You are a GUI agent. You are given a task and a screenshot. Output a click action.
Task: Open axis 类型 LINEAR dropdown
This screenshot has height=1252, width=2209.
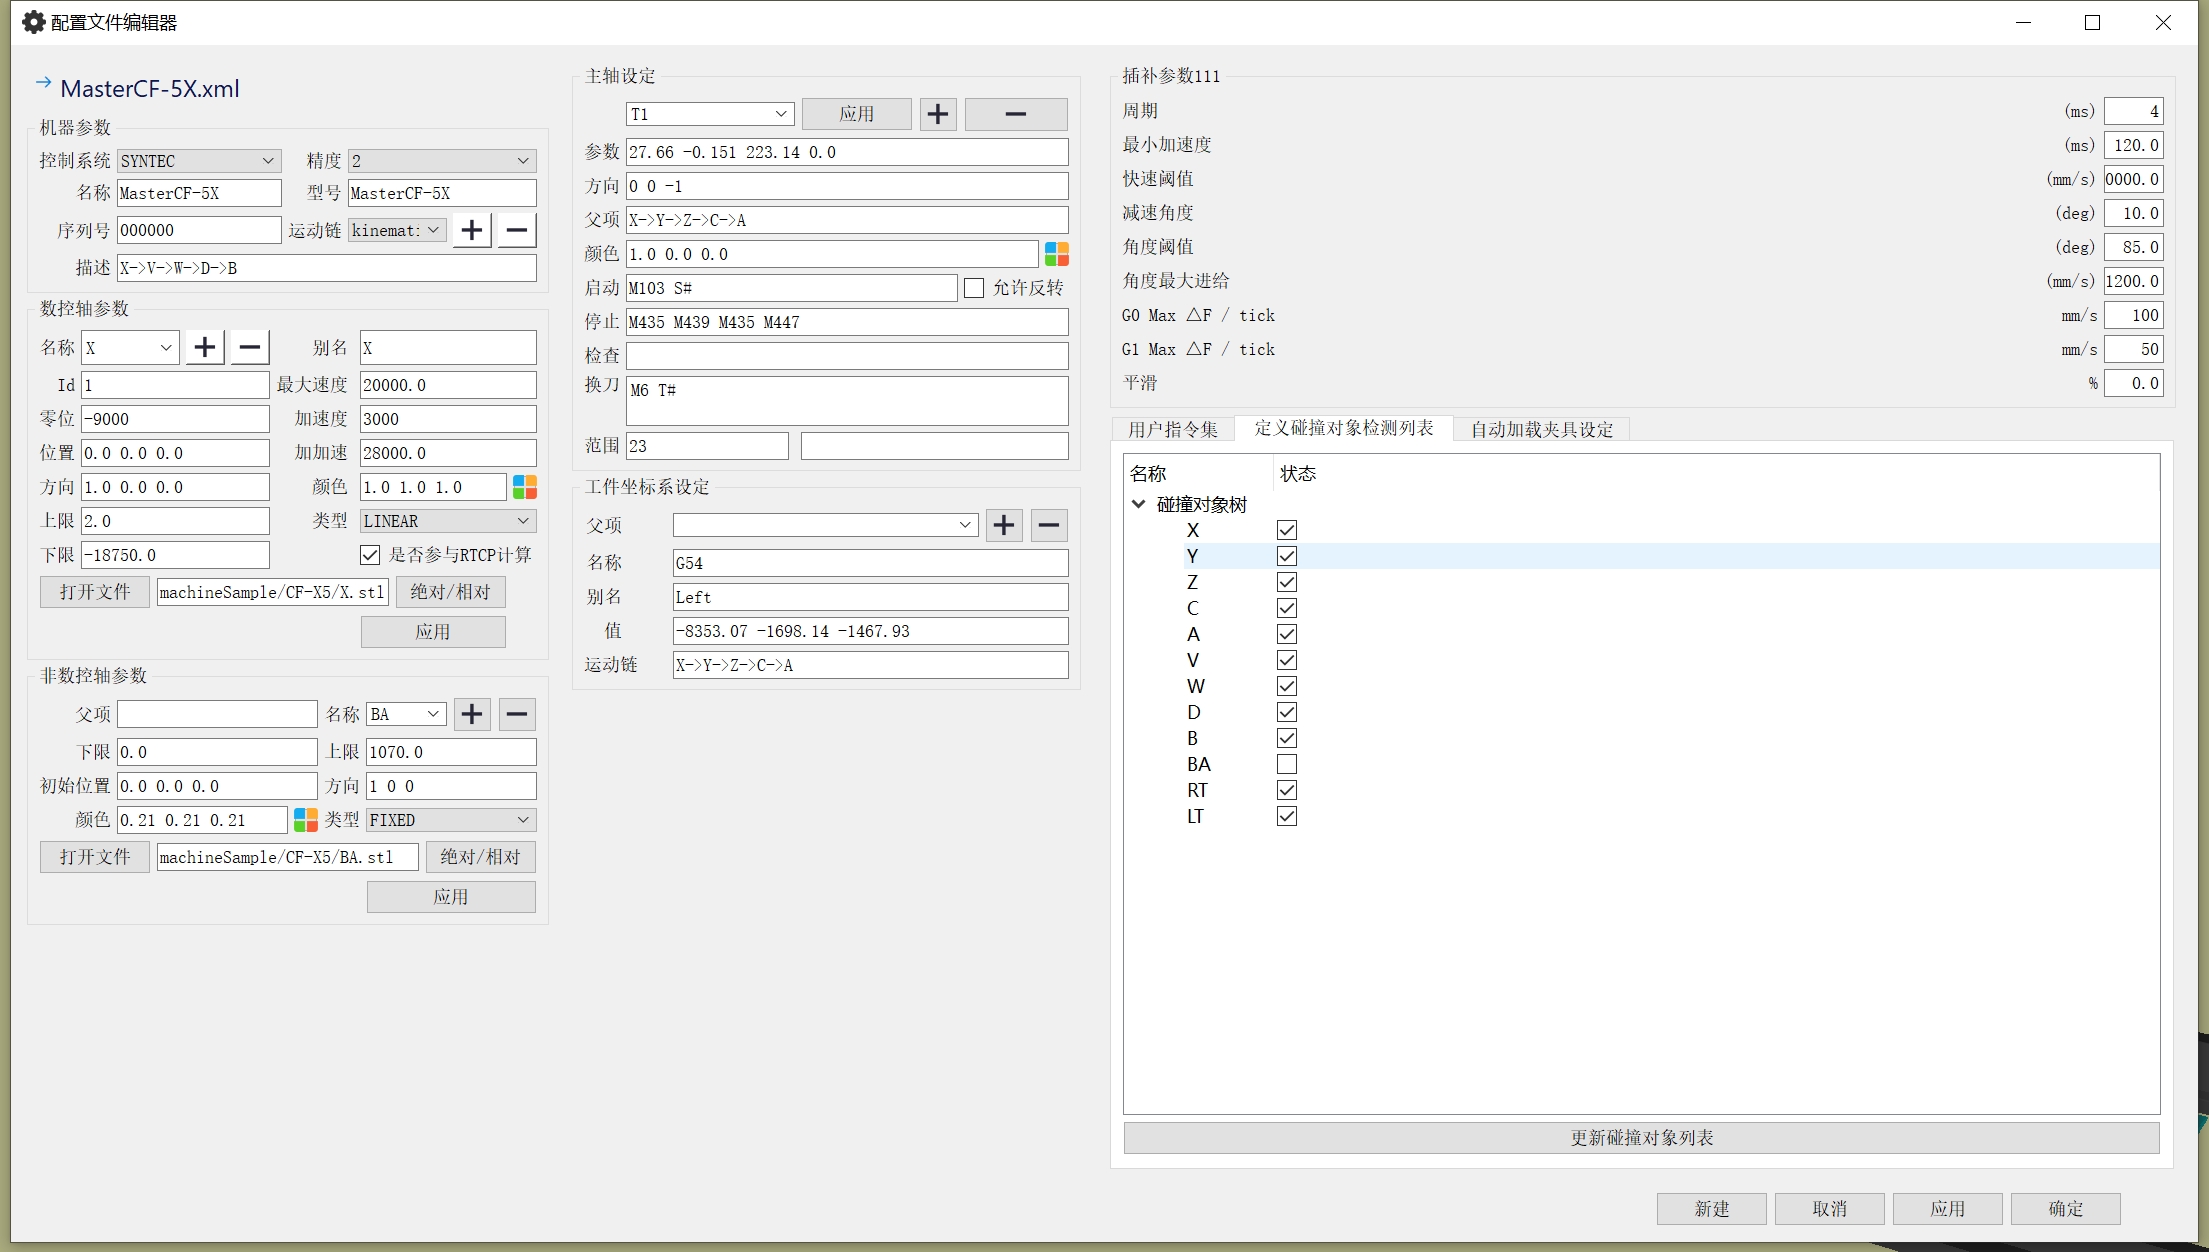(448, 521)
